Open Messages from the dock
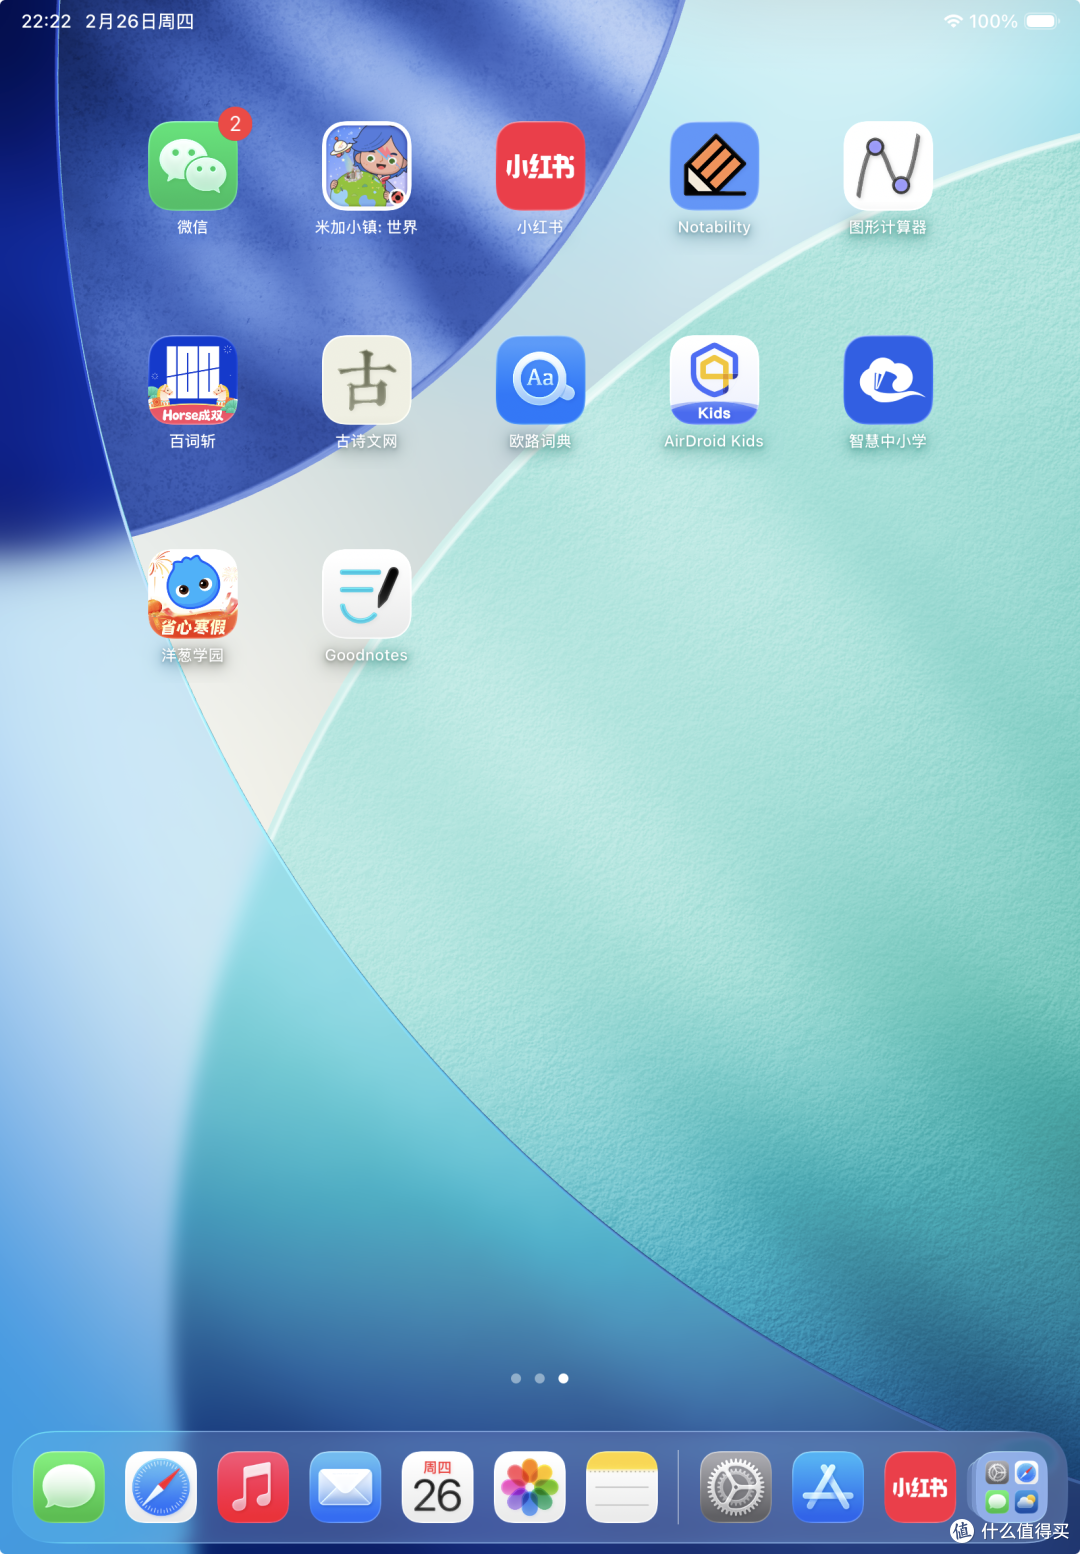 tap(69, 1487)
